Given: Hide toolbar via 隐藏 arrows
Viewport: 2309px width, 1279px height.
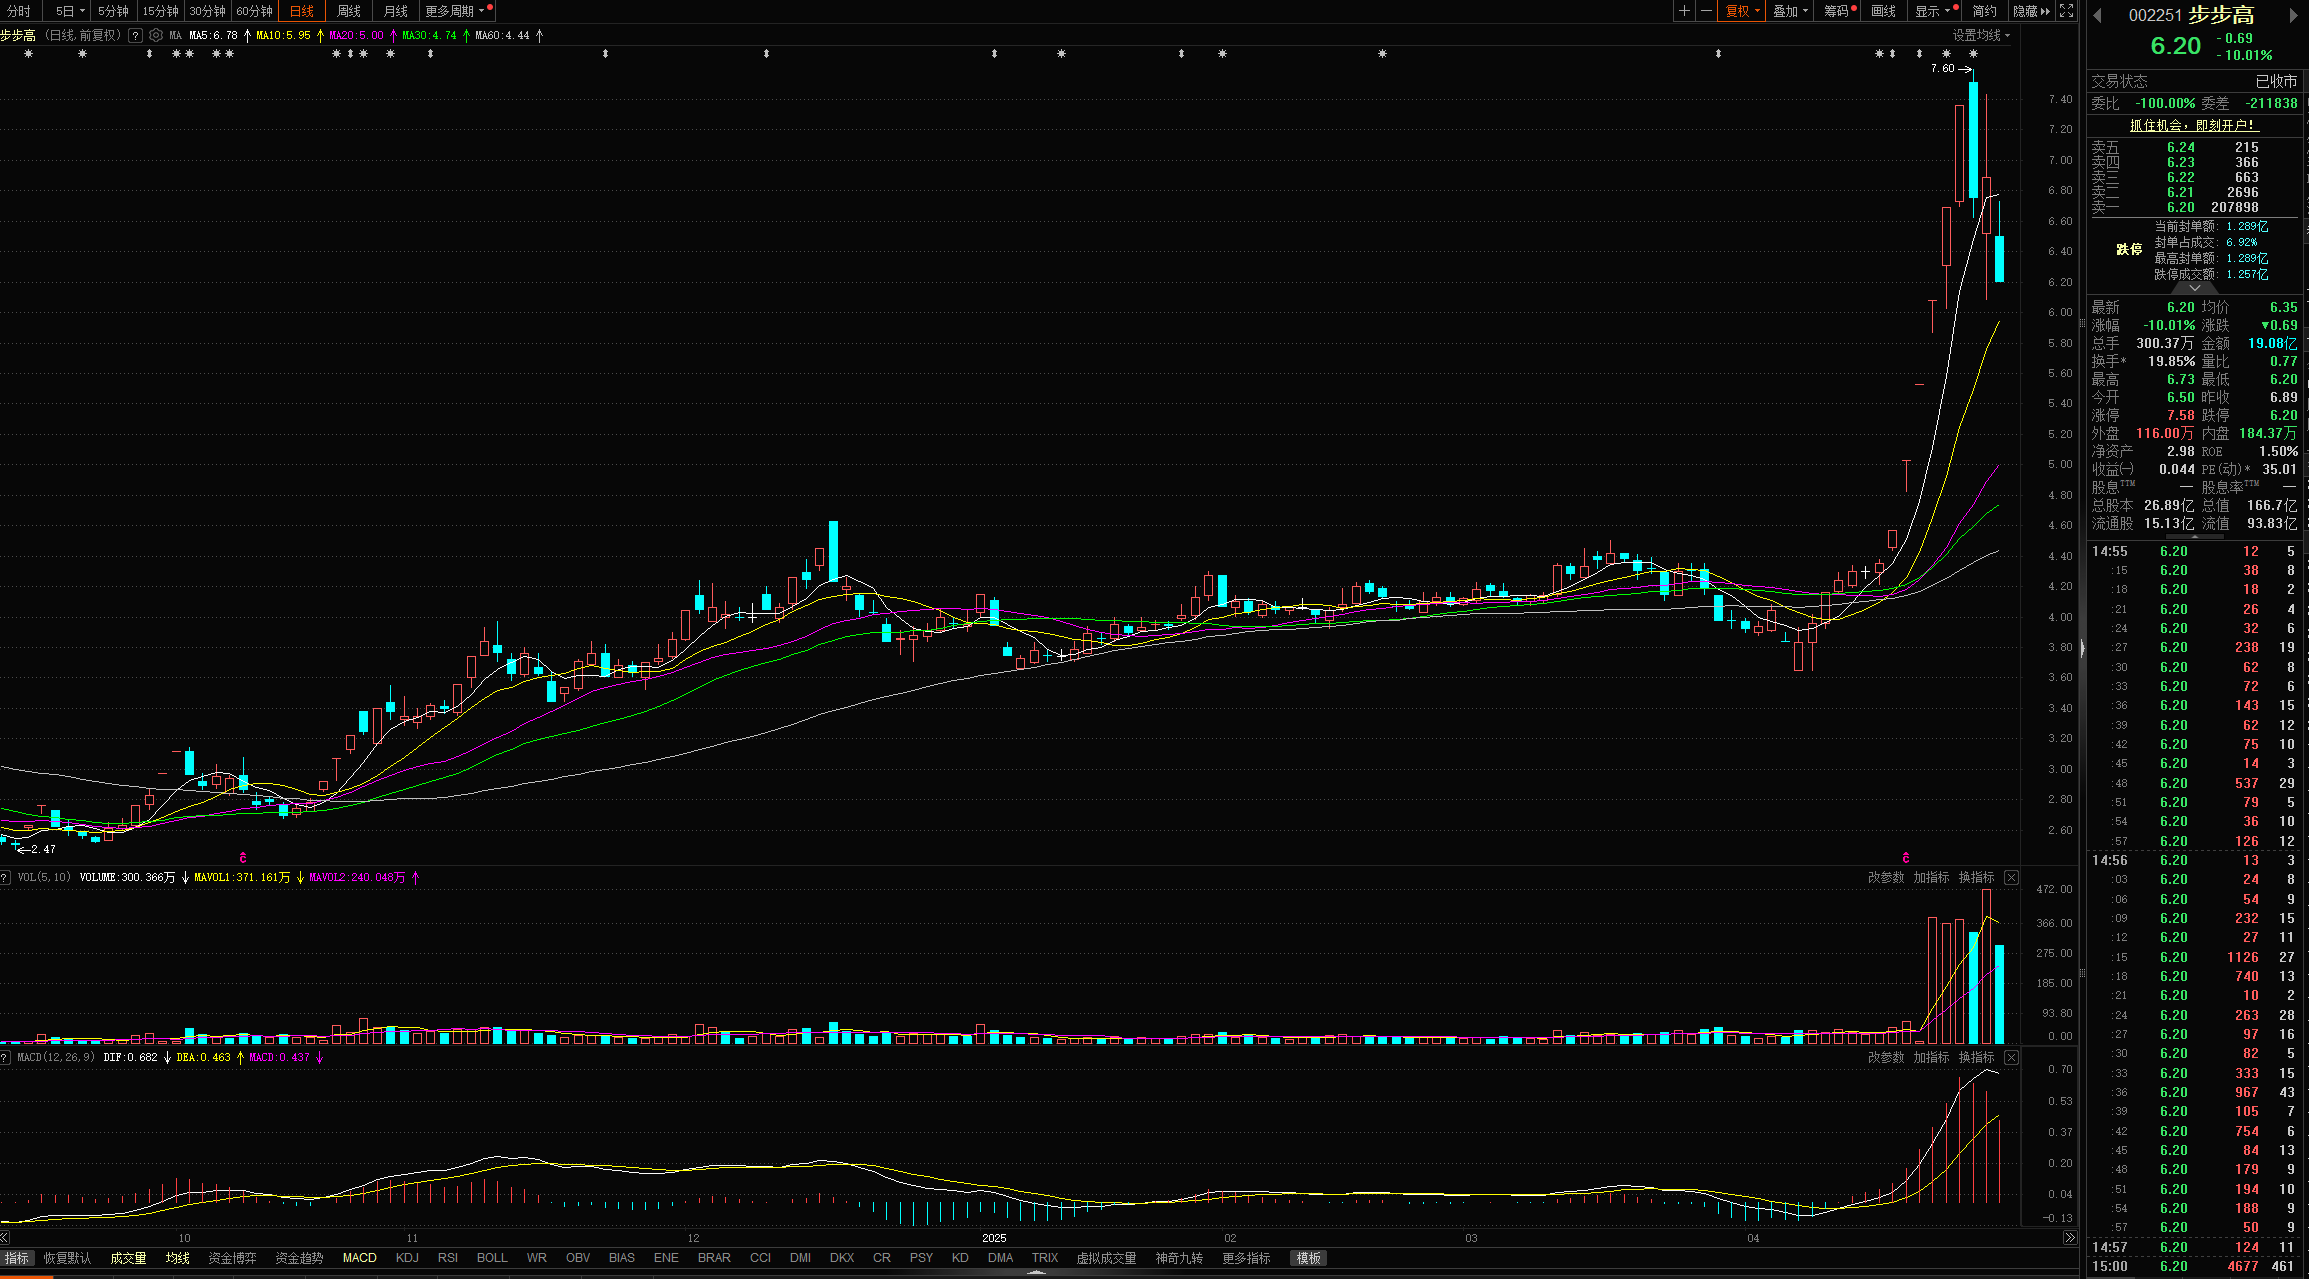Looking at the screenshot, I should point(2032,11).
